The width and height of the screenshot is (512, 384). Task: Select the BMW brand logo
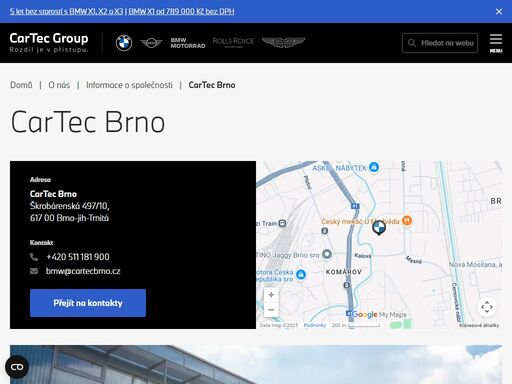pyautogui.click(x=124, y=43)
